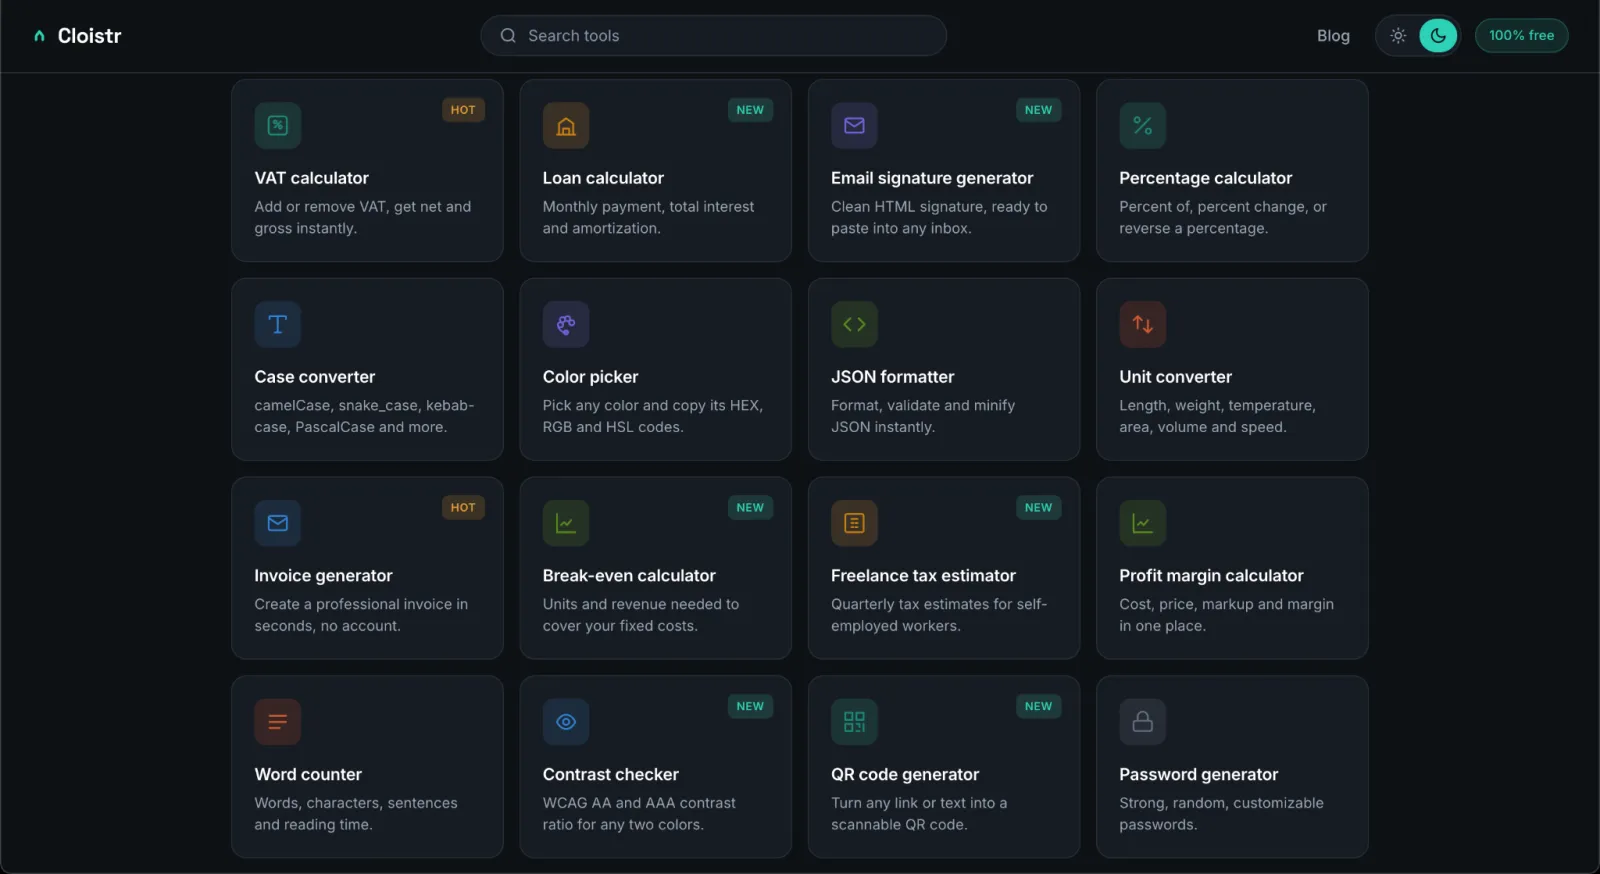
Task: Click the Percentage calculator percent icon
Action: 1143,125
